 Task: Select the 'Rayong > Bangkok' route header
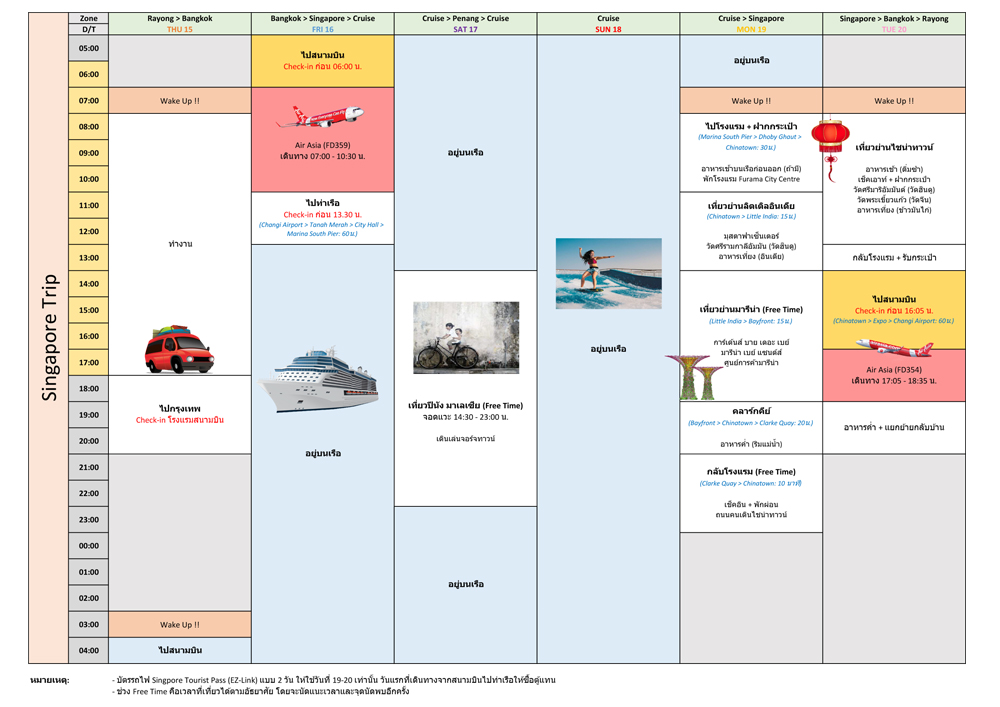[180, 18]
